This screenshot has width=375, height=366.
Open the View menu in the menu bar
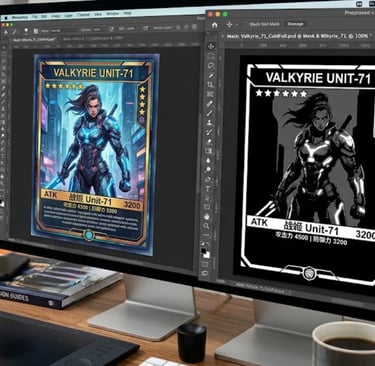coord(98,14)
